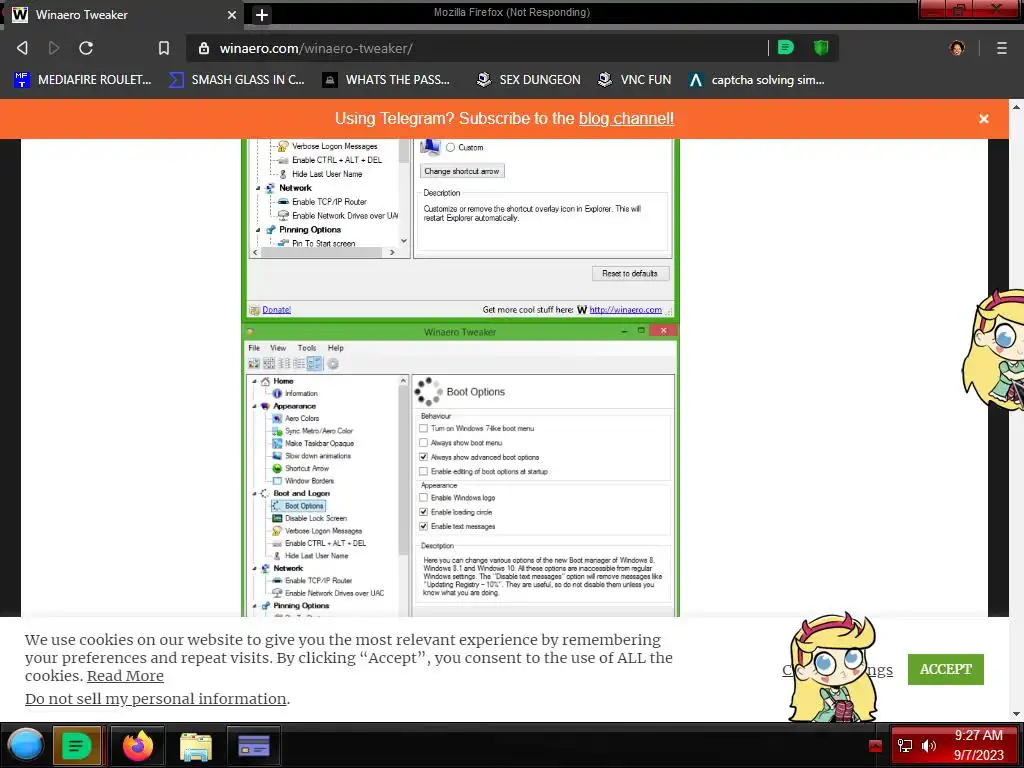Click the page scrollbar down arrow
1024x768 pixels.
click(1016, 714)
